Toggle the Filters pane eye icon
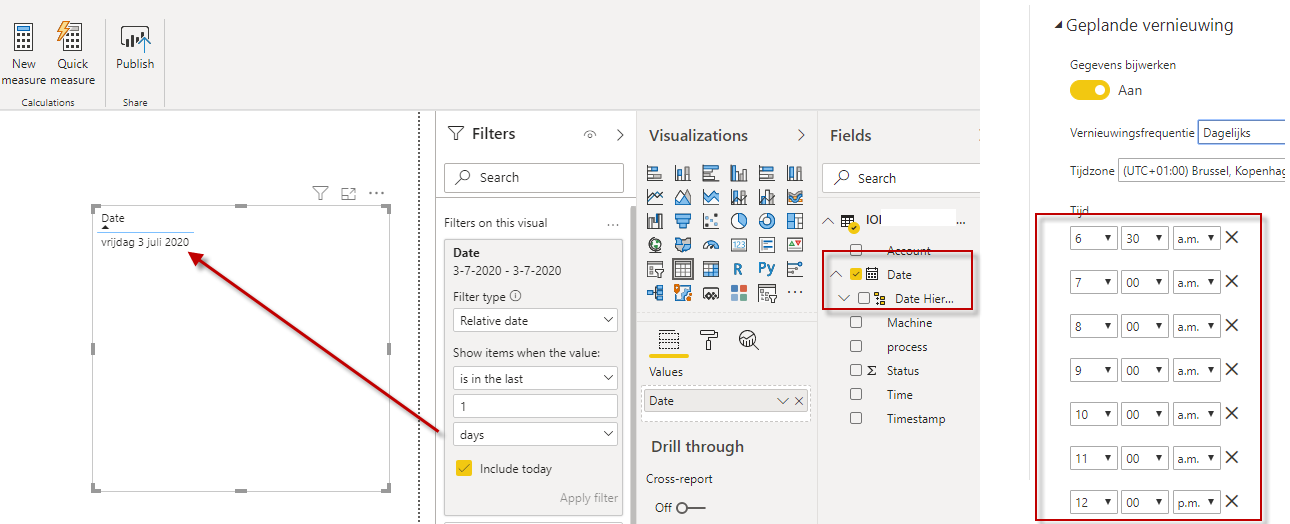 pos(590,135)
